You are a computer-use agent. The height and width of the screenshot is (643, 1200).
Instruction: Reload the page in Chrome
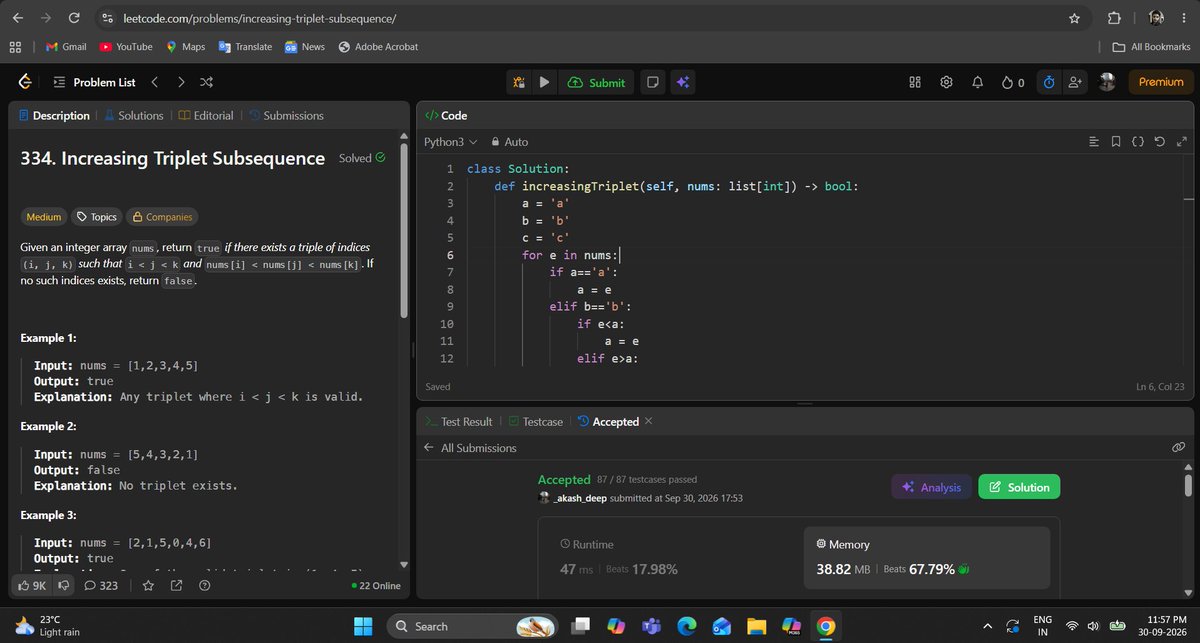[x=74, y=18]
